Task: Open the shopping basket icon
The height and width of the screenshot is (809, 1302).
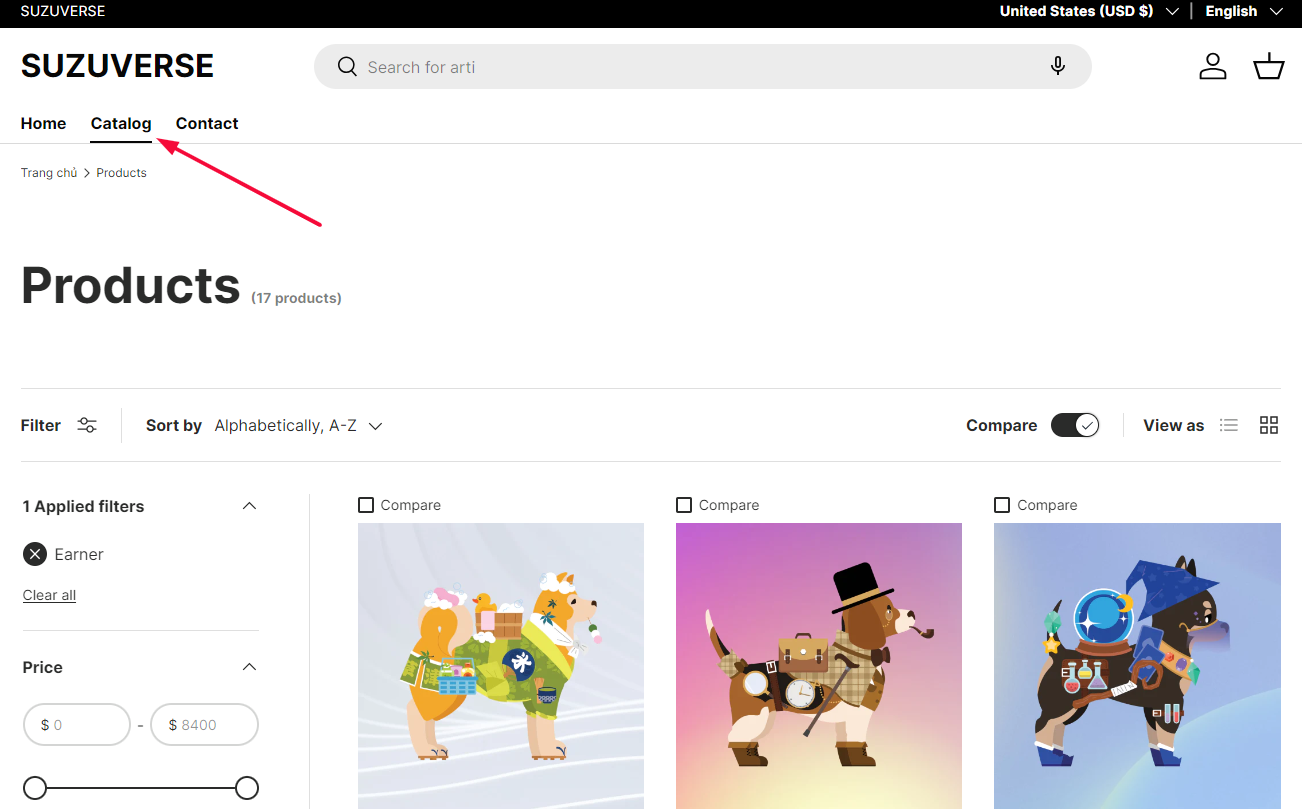Action: pos(1269,67)
